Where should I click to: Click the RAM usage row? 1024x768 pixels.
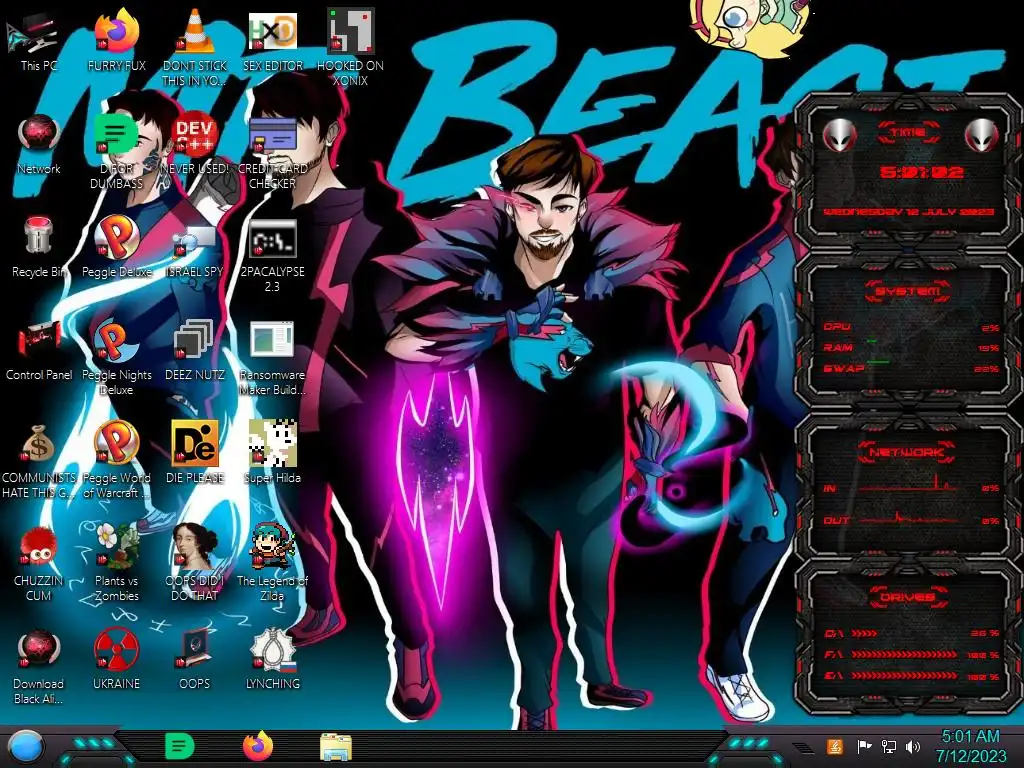pos(912,347)
